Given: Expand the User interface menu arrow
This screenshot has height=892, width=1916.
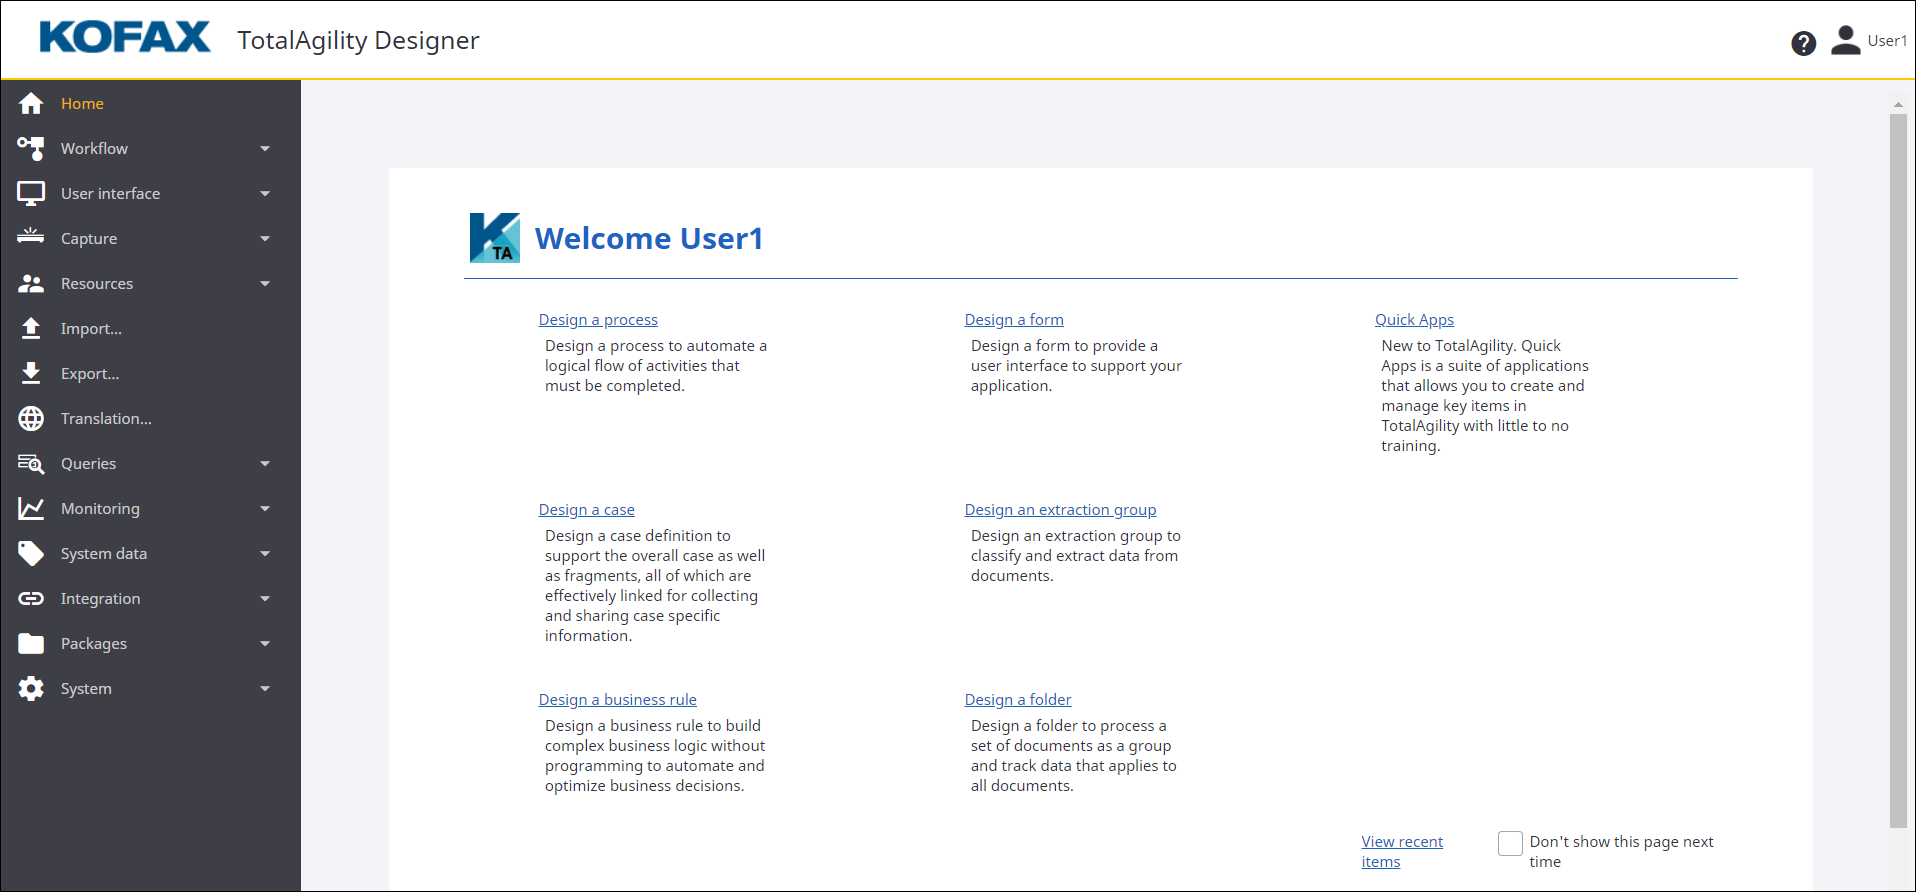Looking at the screenshot, I should pyautogui.click(x=265, y=194).
